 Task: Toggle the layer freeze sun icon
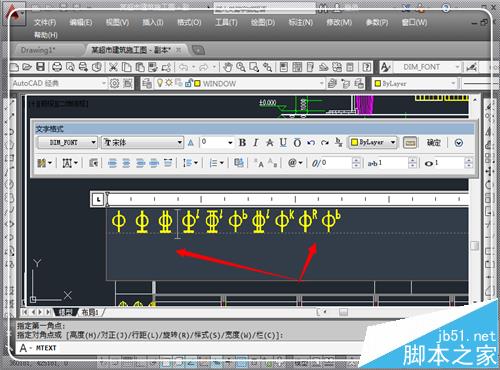tap(169, 83)
